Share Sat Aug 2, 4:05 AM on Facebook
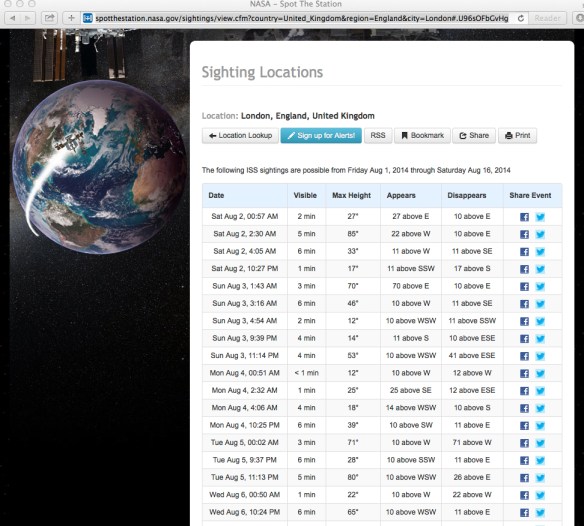Viewport: 584px width, 526px height. coord(524,252)
